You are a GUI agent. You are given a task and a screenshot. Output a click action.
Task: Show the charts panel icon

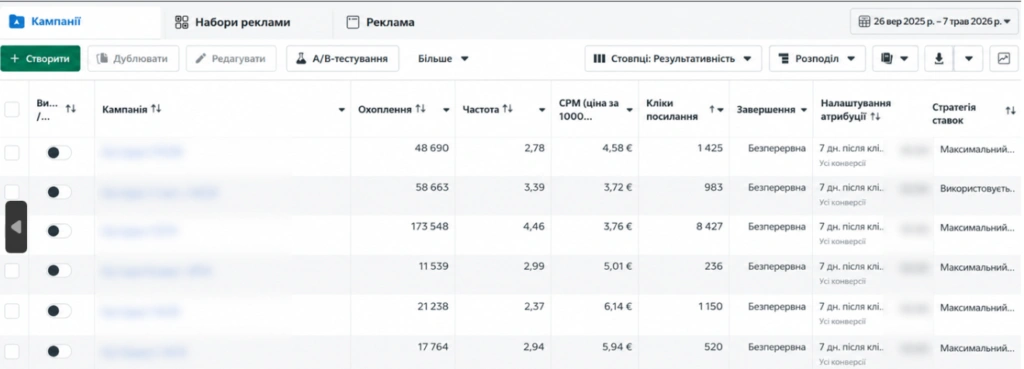[x=1004, y=59]
